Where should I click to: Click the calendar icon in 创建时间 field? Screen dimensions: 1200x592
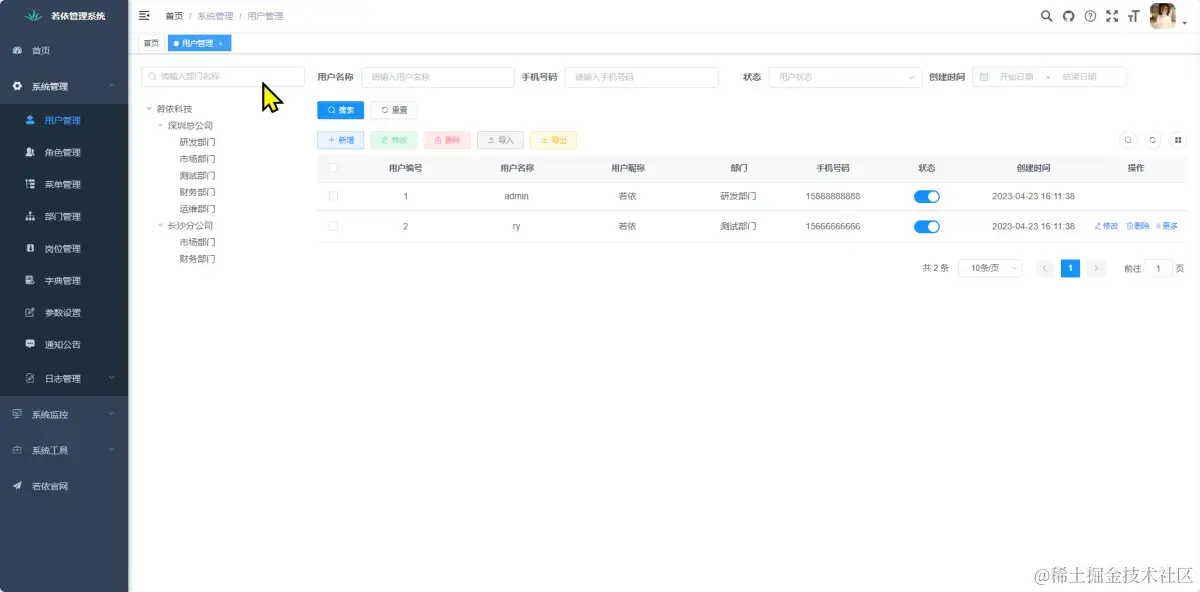pos(984,77)
